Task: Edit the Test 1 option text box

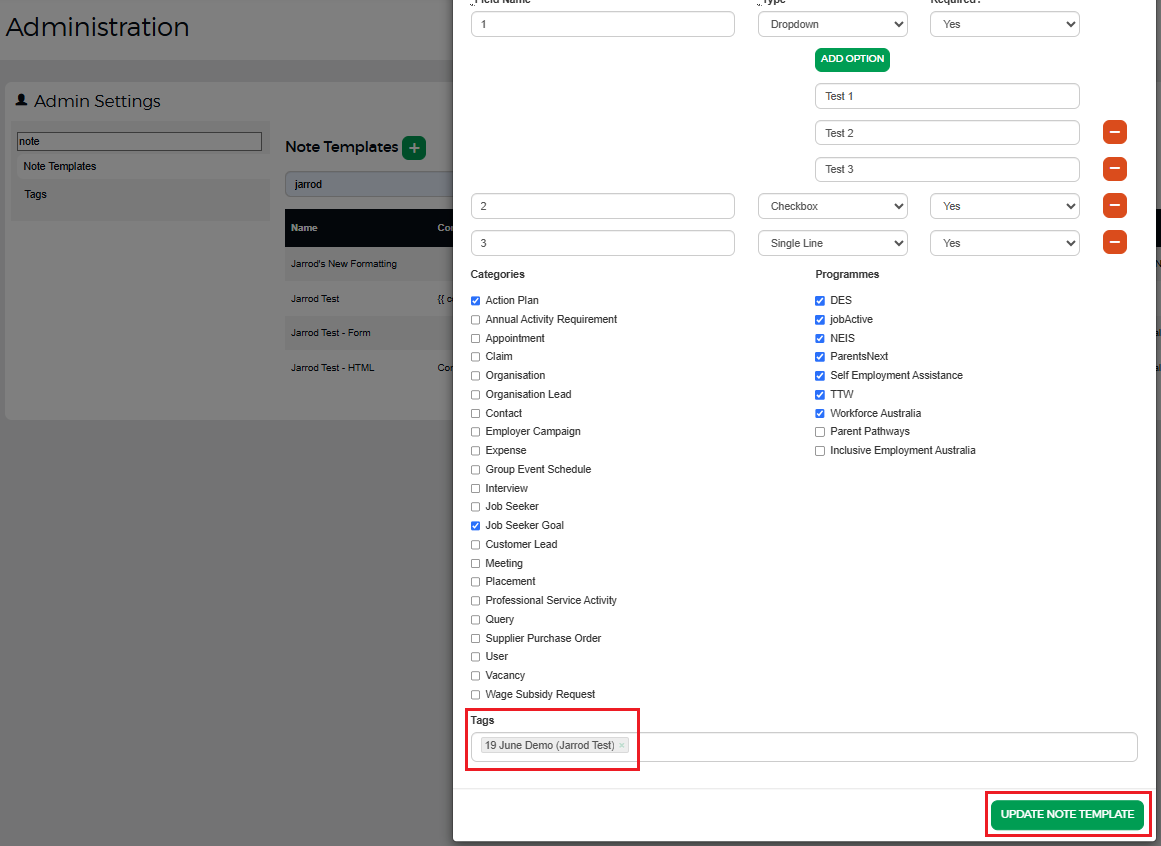Action: [x=947, y=96]
